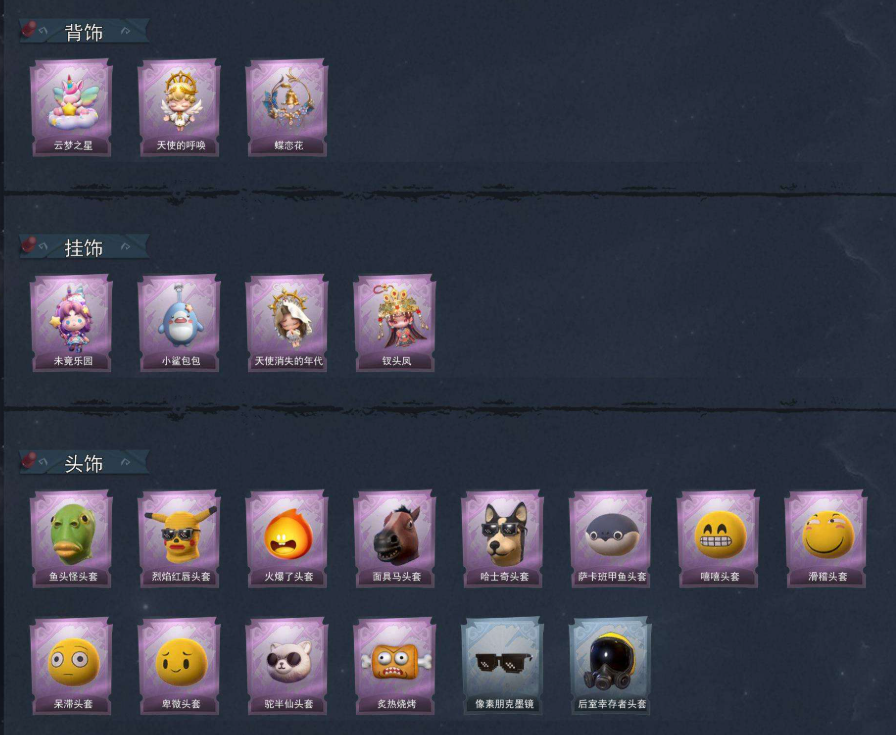Select the 像素朋克墨镜 pixel sunglasses
896x735 pixels.
503,666
